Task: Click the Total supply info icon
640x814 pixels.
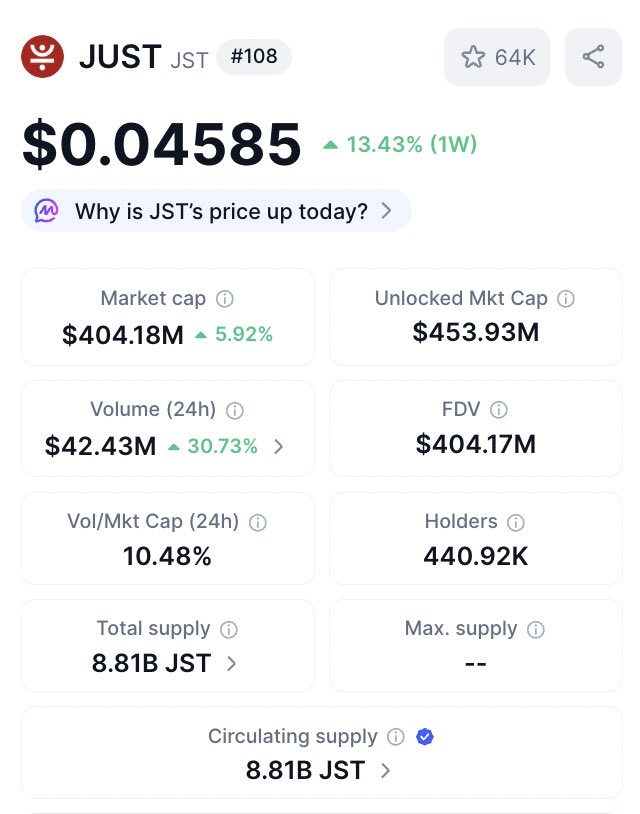Action: (x=229, y=630)
